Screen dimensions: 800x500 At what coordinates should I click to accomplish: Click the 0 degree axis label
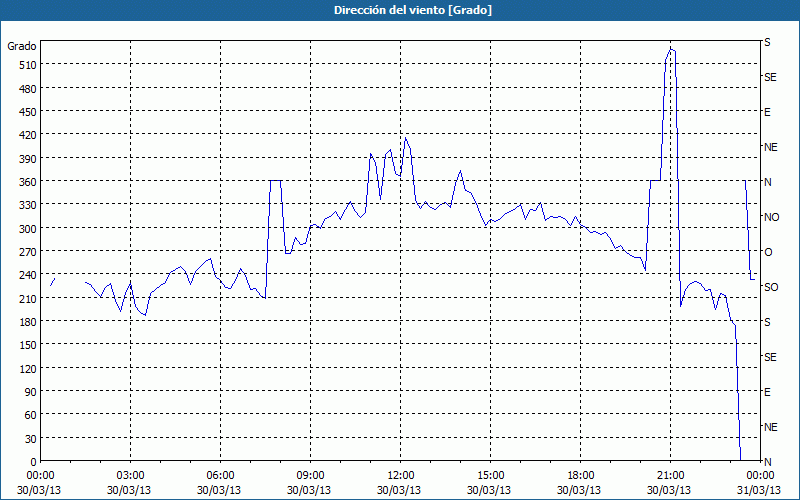[34, 462]
